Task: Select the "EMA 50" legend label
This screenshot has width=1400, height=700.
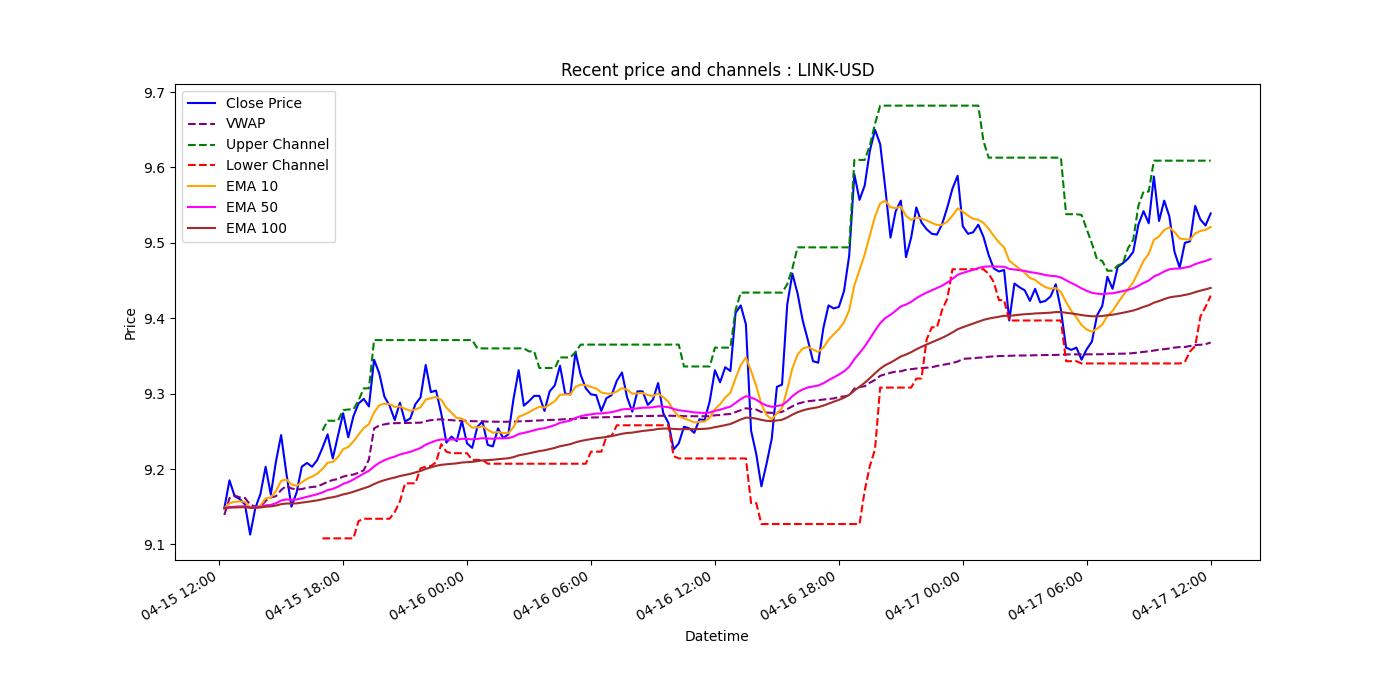Action: pyautogui.click(x=252, y=208)
